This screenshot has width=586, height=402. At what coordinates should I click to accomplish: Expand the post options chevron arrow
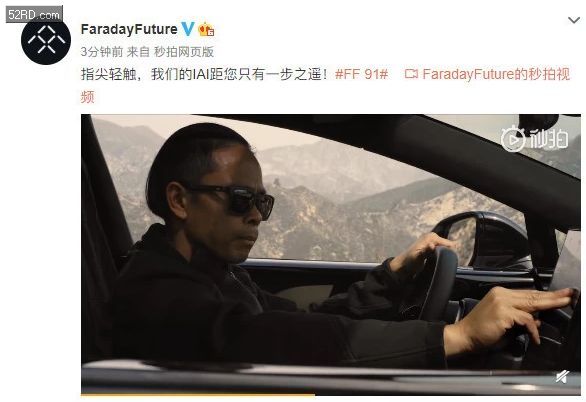coord(574,20)
